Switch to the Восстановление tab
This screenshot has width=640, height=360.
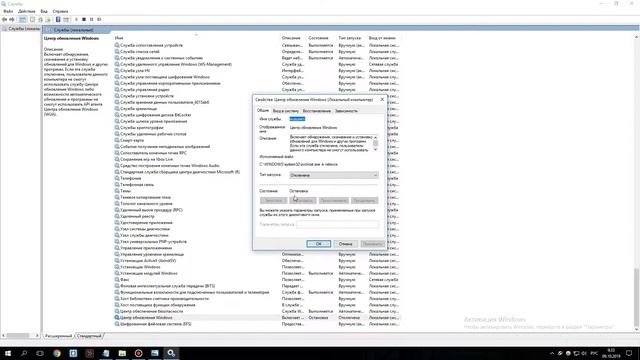(317, 111)
